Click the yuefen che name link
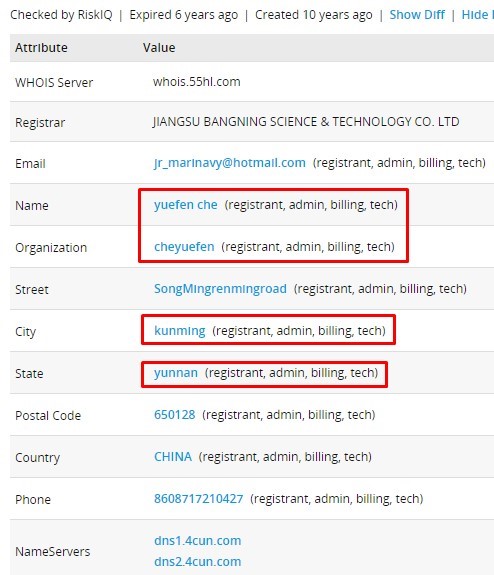 [x=186, y=205]
